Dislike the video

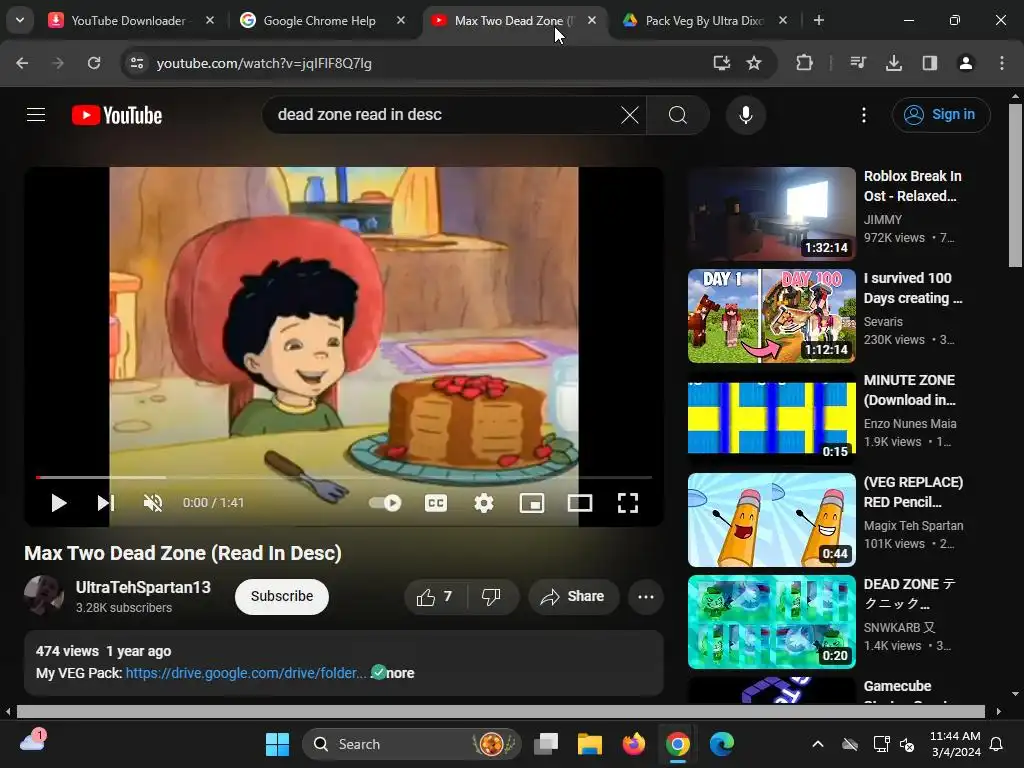[x=491, y=597]
